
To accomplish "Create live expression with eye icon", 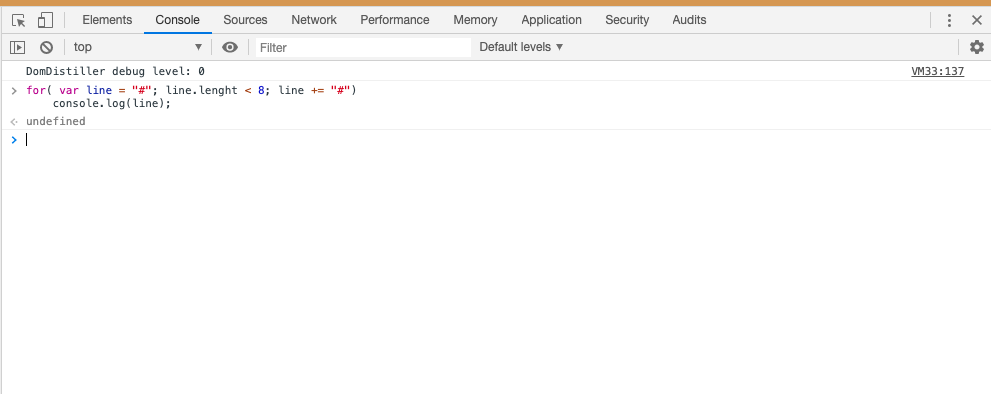I will [230, 47].
